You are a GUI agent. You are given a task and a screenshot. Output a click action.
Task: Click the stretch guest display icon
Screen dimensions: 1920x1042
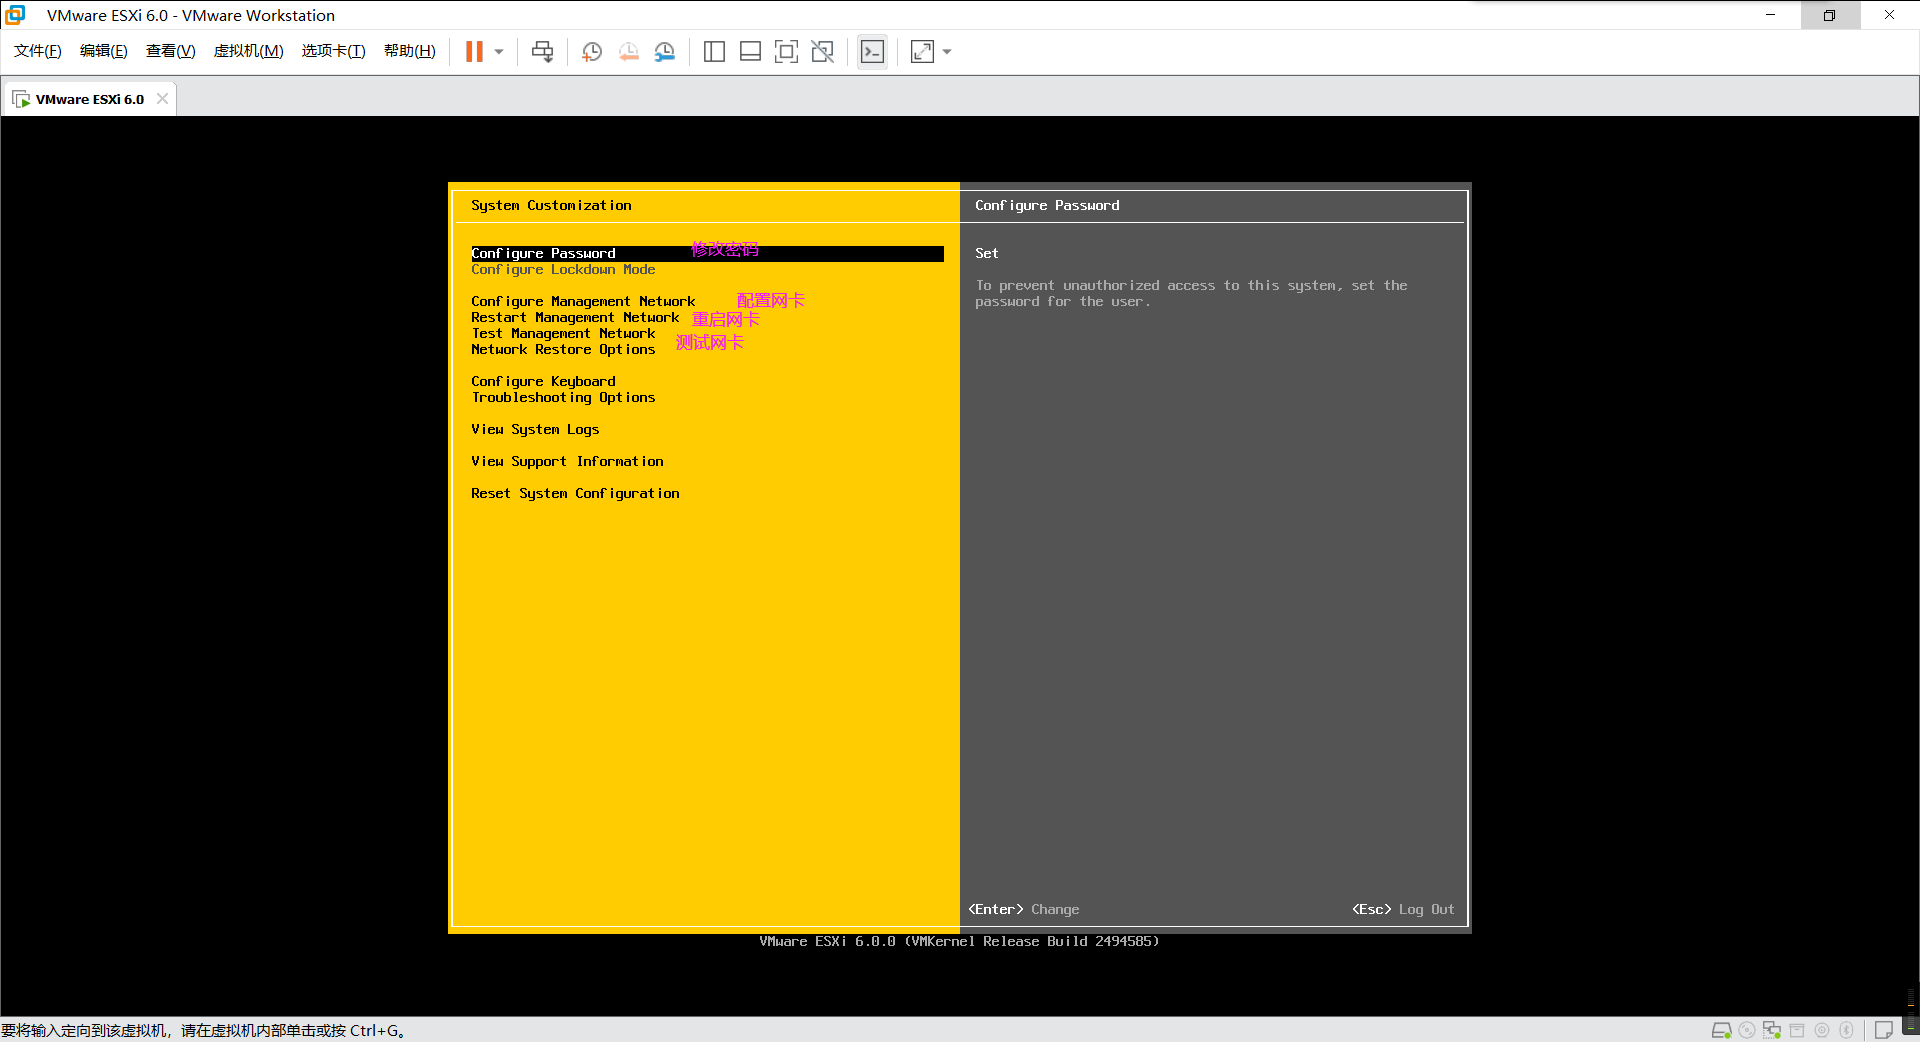coord(922,51)
